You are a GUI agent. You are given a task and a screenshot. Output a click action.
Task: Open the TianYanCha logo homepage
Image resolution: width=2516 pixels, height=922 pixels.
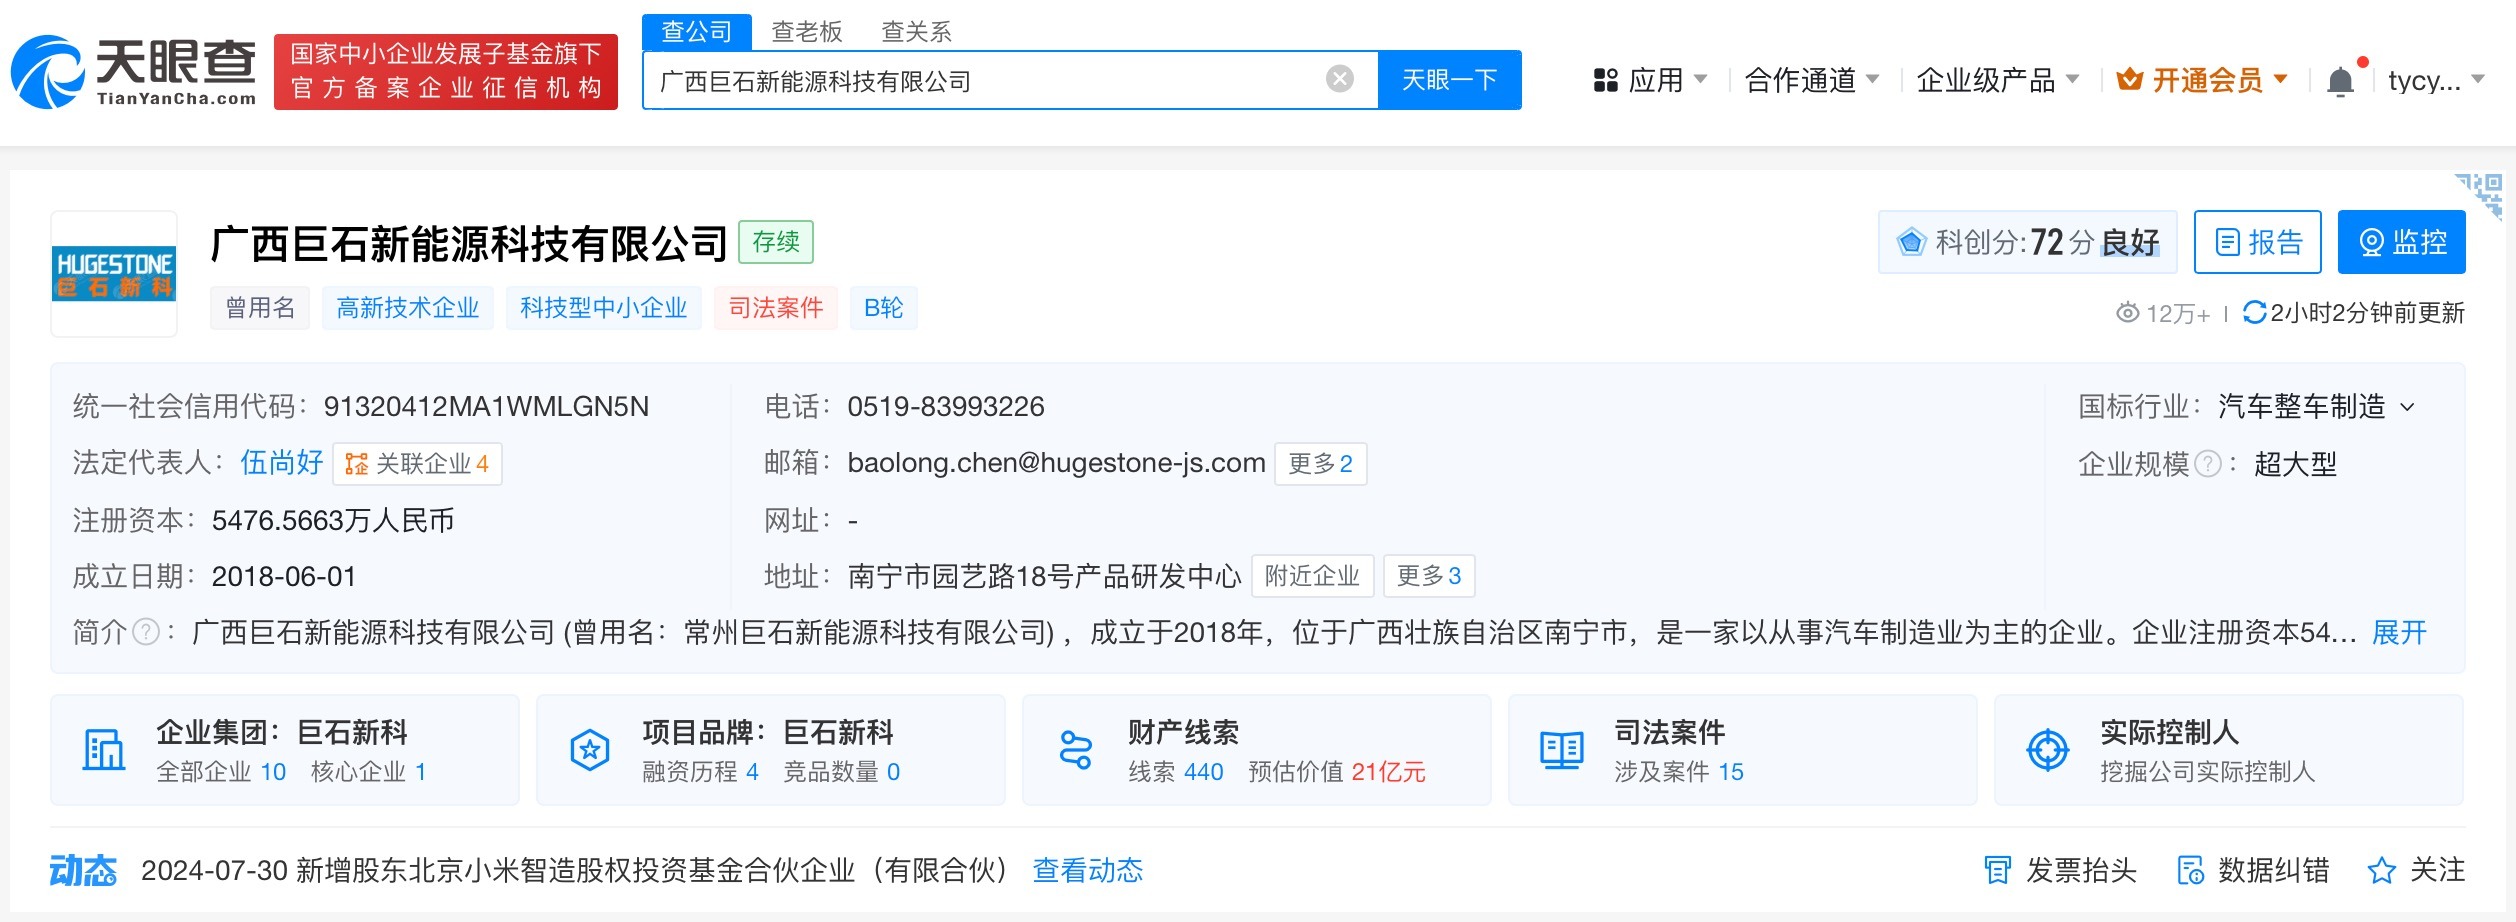point(133,72)
